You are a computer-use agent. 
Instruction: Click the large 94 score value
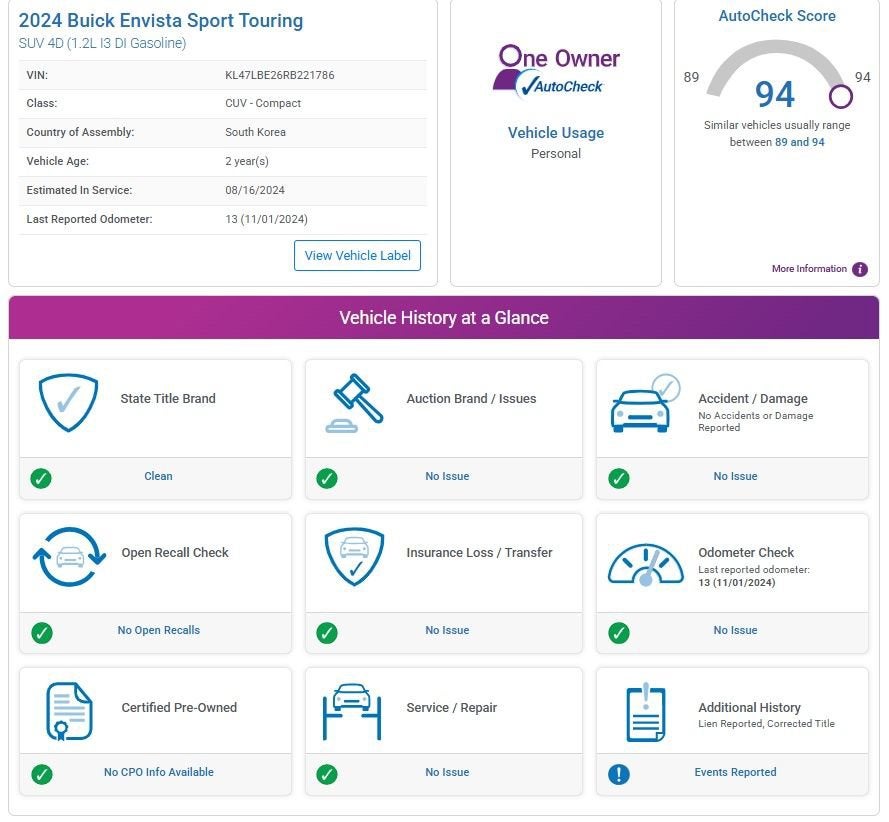(x=774, y=94)
